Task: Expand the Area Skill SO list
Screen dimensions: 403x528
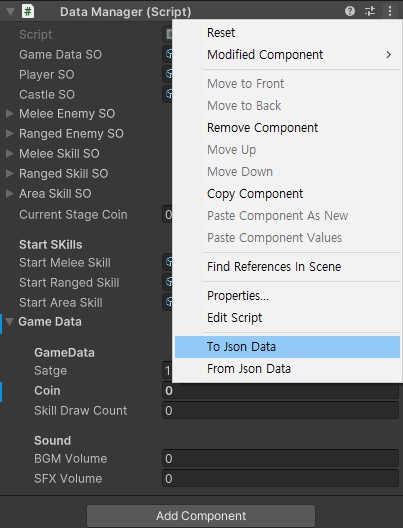Action: tap(10, 193)
